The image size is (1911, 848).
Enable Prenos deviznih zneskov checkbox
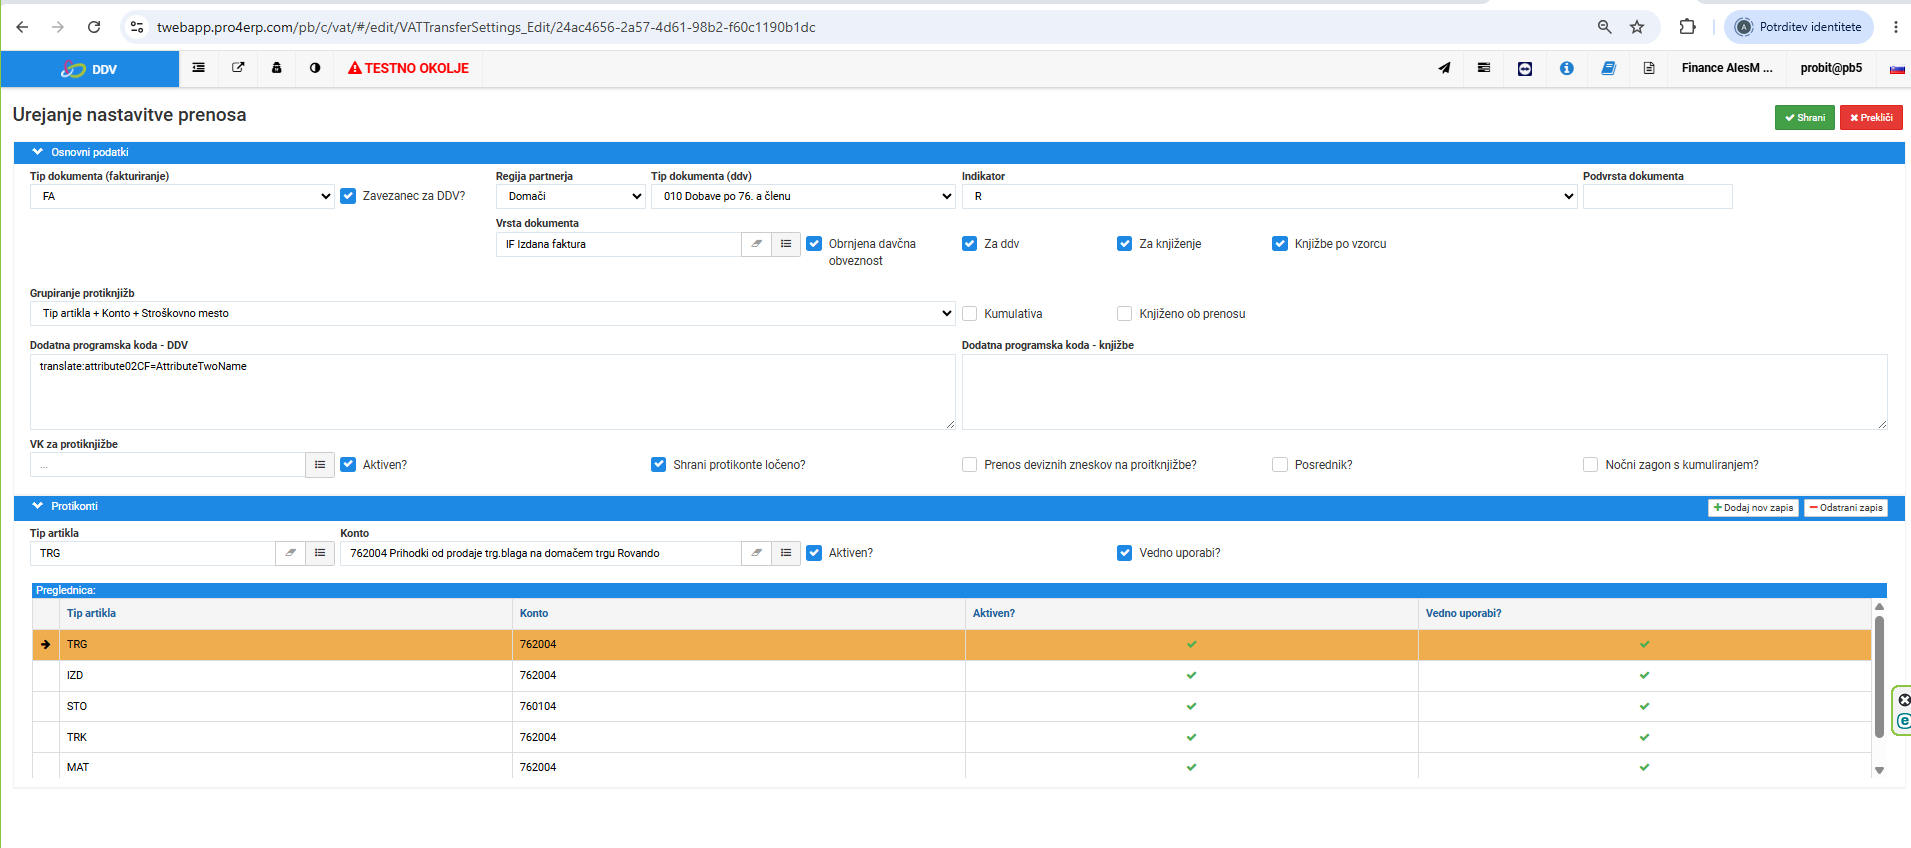969,465
